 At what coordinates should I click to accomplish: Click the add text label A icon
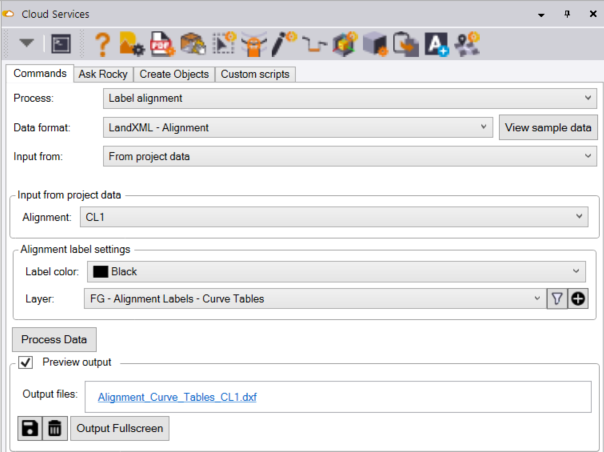[436, 44]
